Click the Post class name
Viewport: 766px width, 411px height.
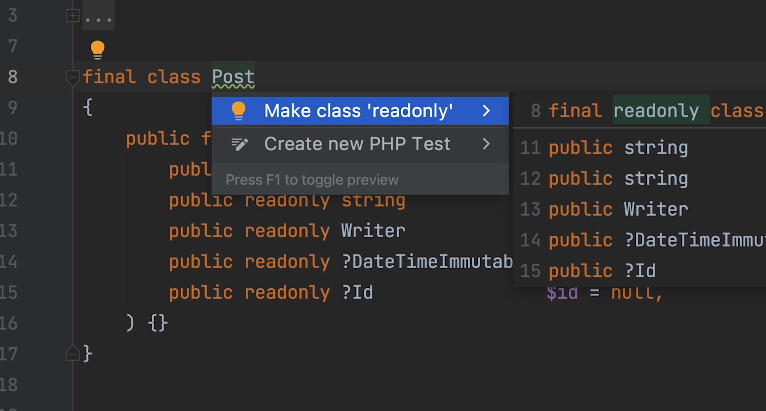(x=233, y=77)
